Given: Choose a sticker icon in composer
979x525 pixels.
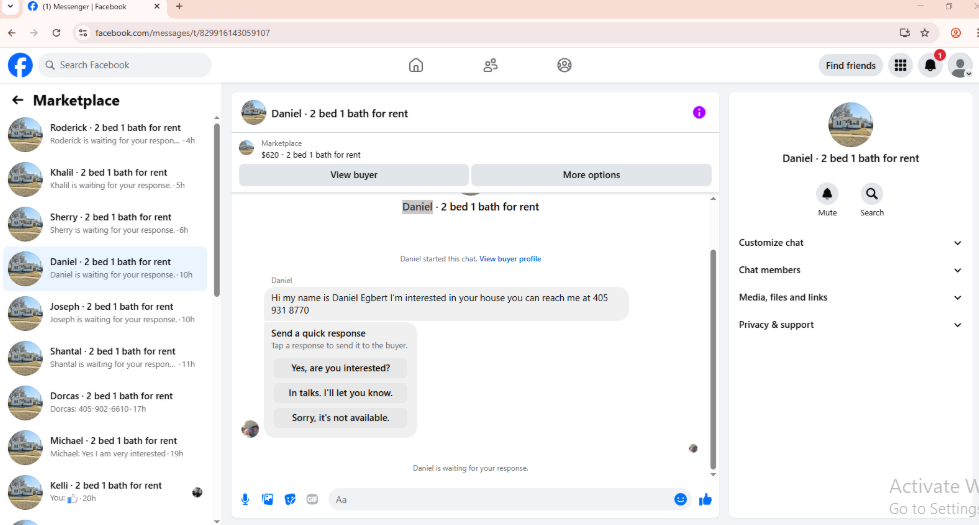Looking at the screenshot, I should point(290,499).
